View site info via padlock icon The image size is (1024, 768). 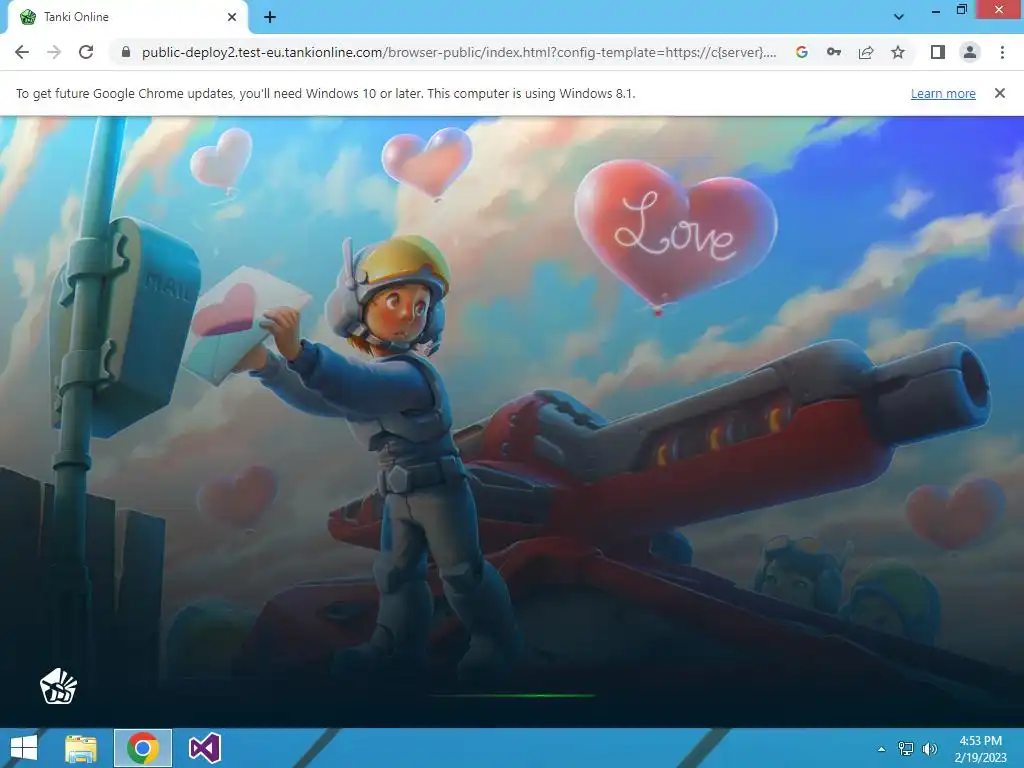(127, 52)
